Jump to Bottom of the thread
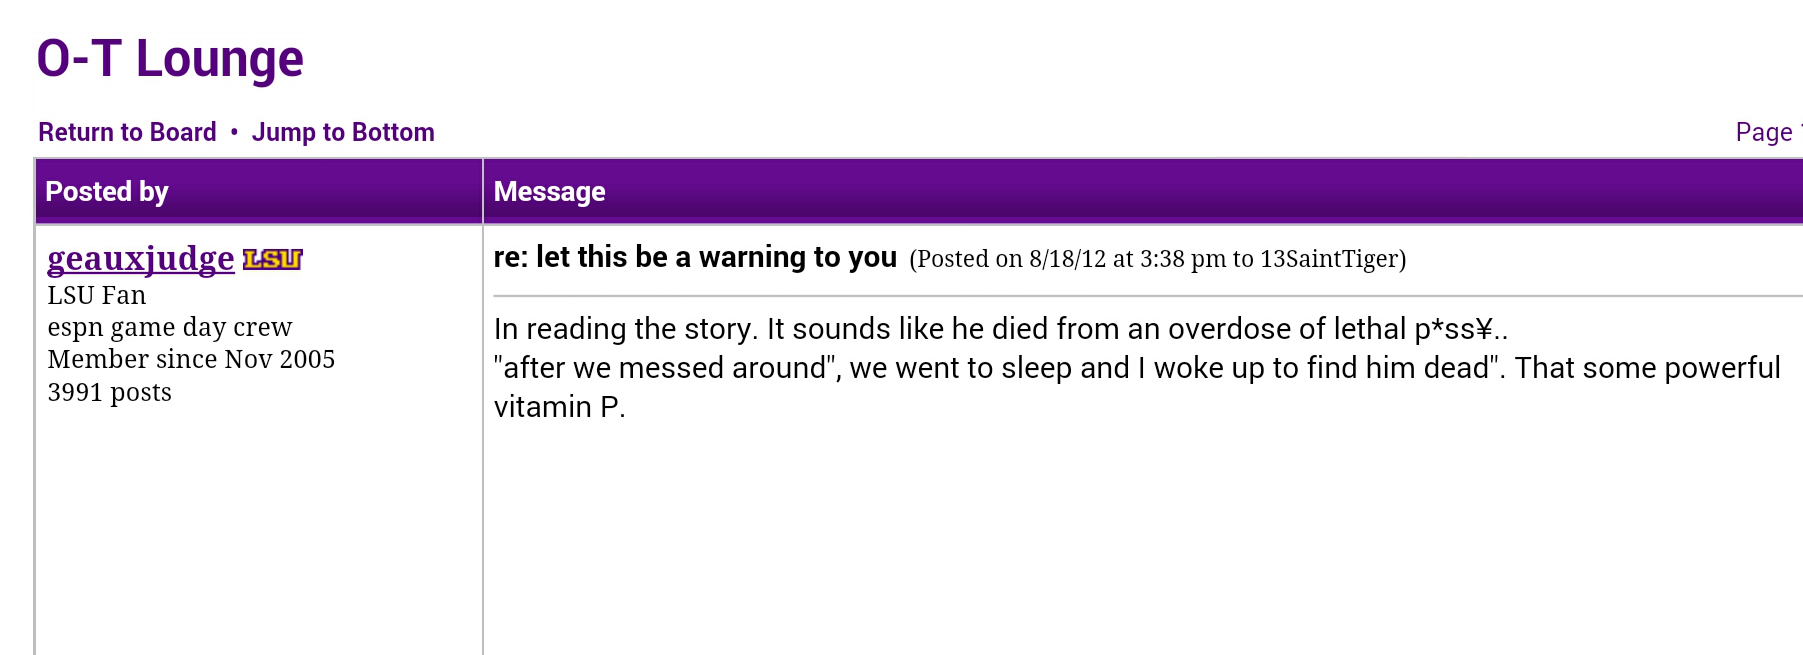Screen dimensions: 1803x655 [x=343, y=132]
